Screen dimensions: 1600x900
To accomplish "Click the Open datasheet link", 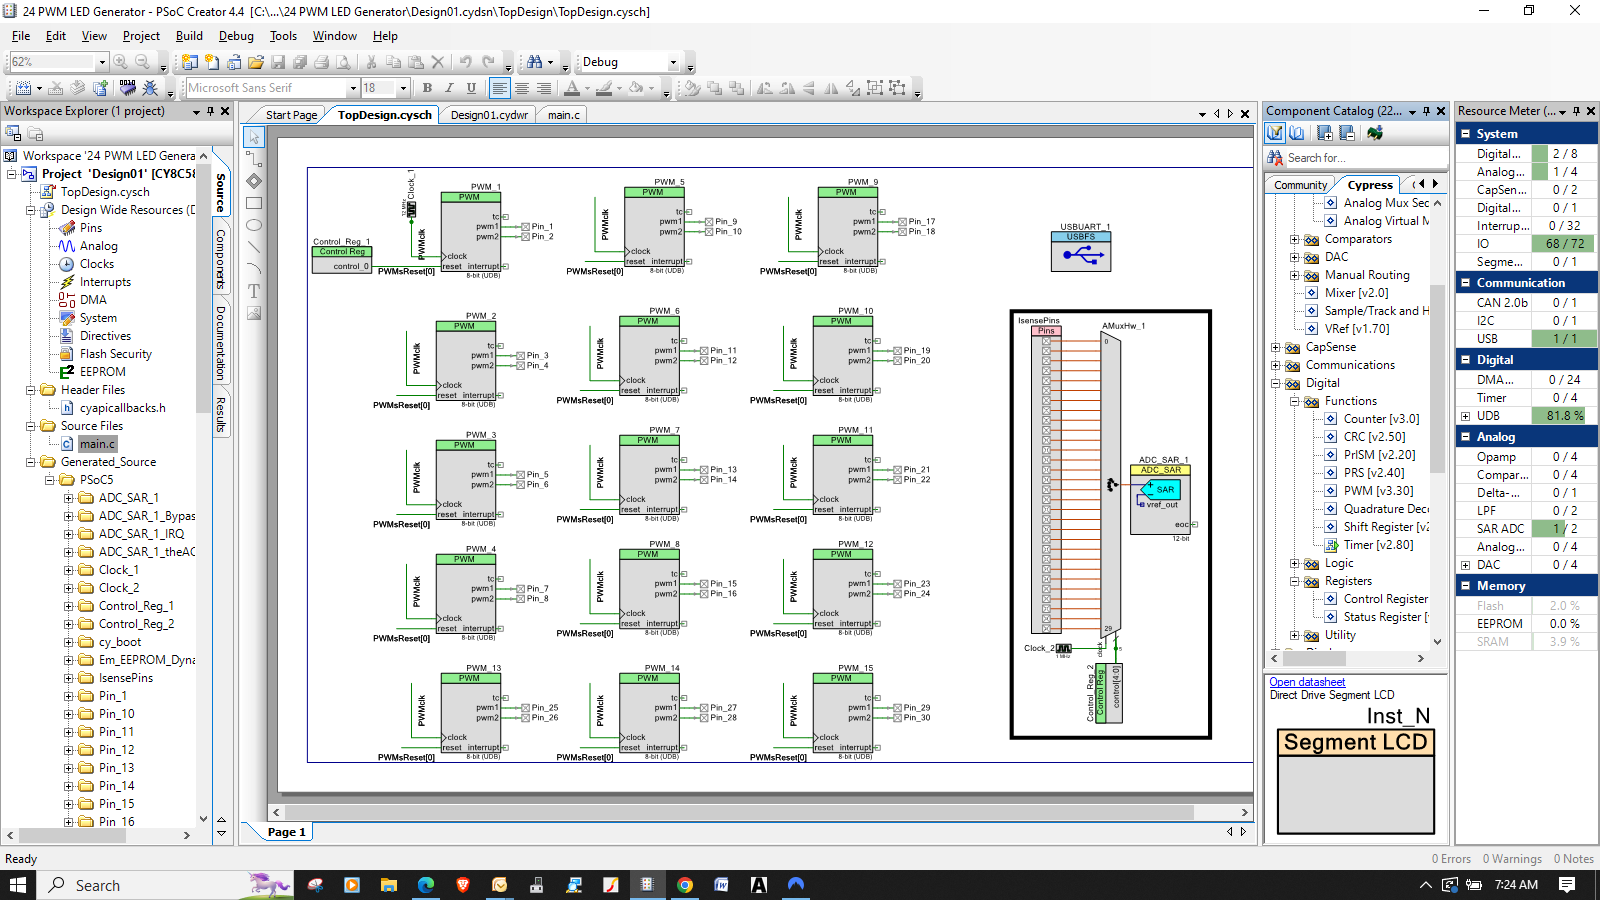I will 1307,682.
